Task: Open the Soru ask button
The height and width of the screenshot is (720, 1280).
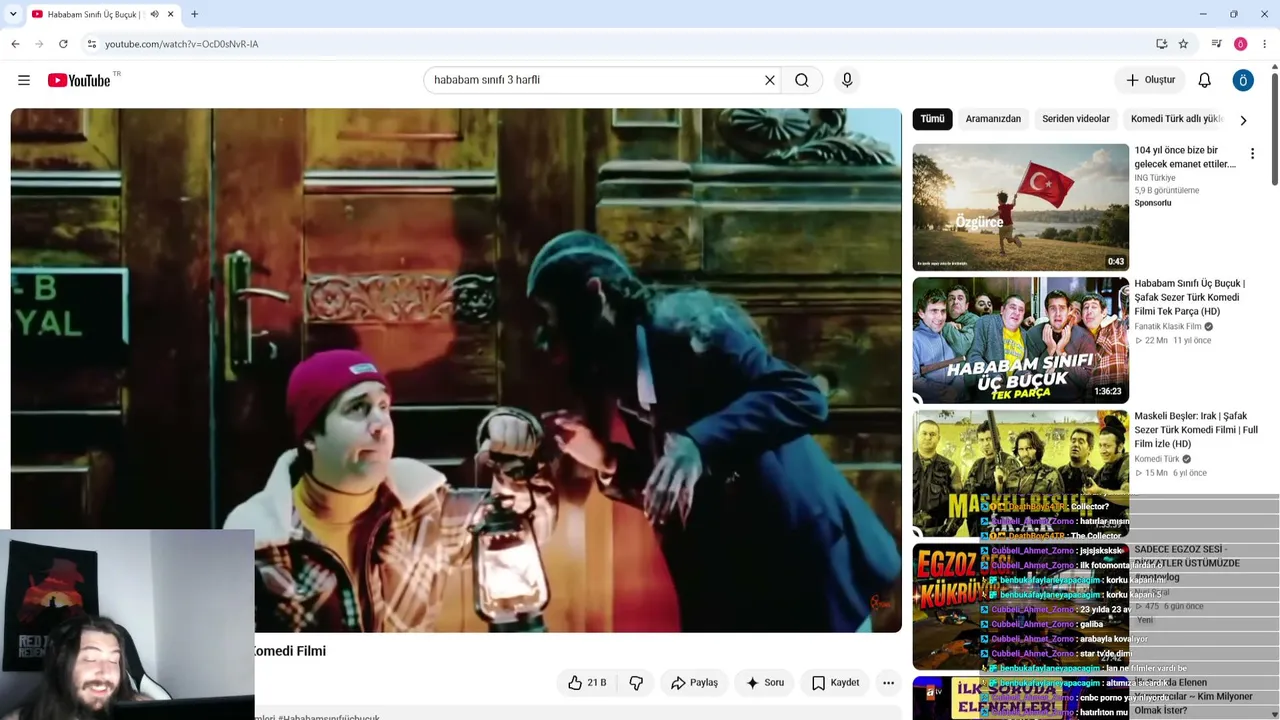Action: 765,683
